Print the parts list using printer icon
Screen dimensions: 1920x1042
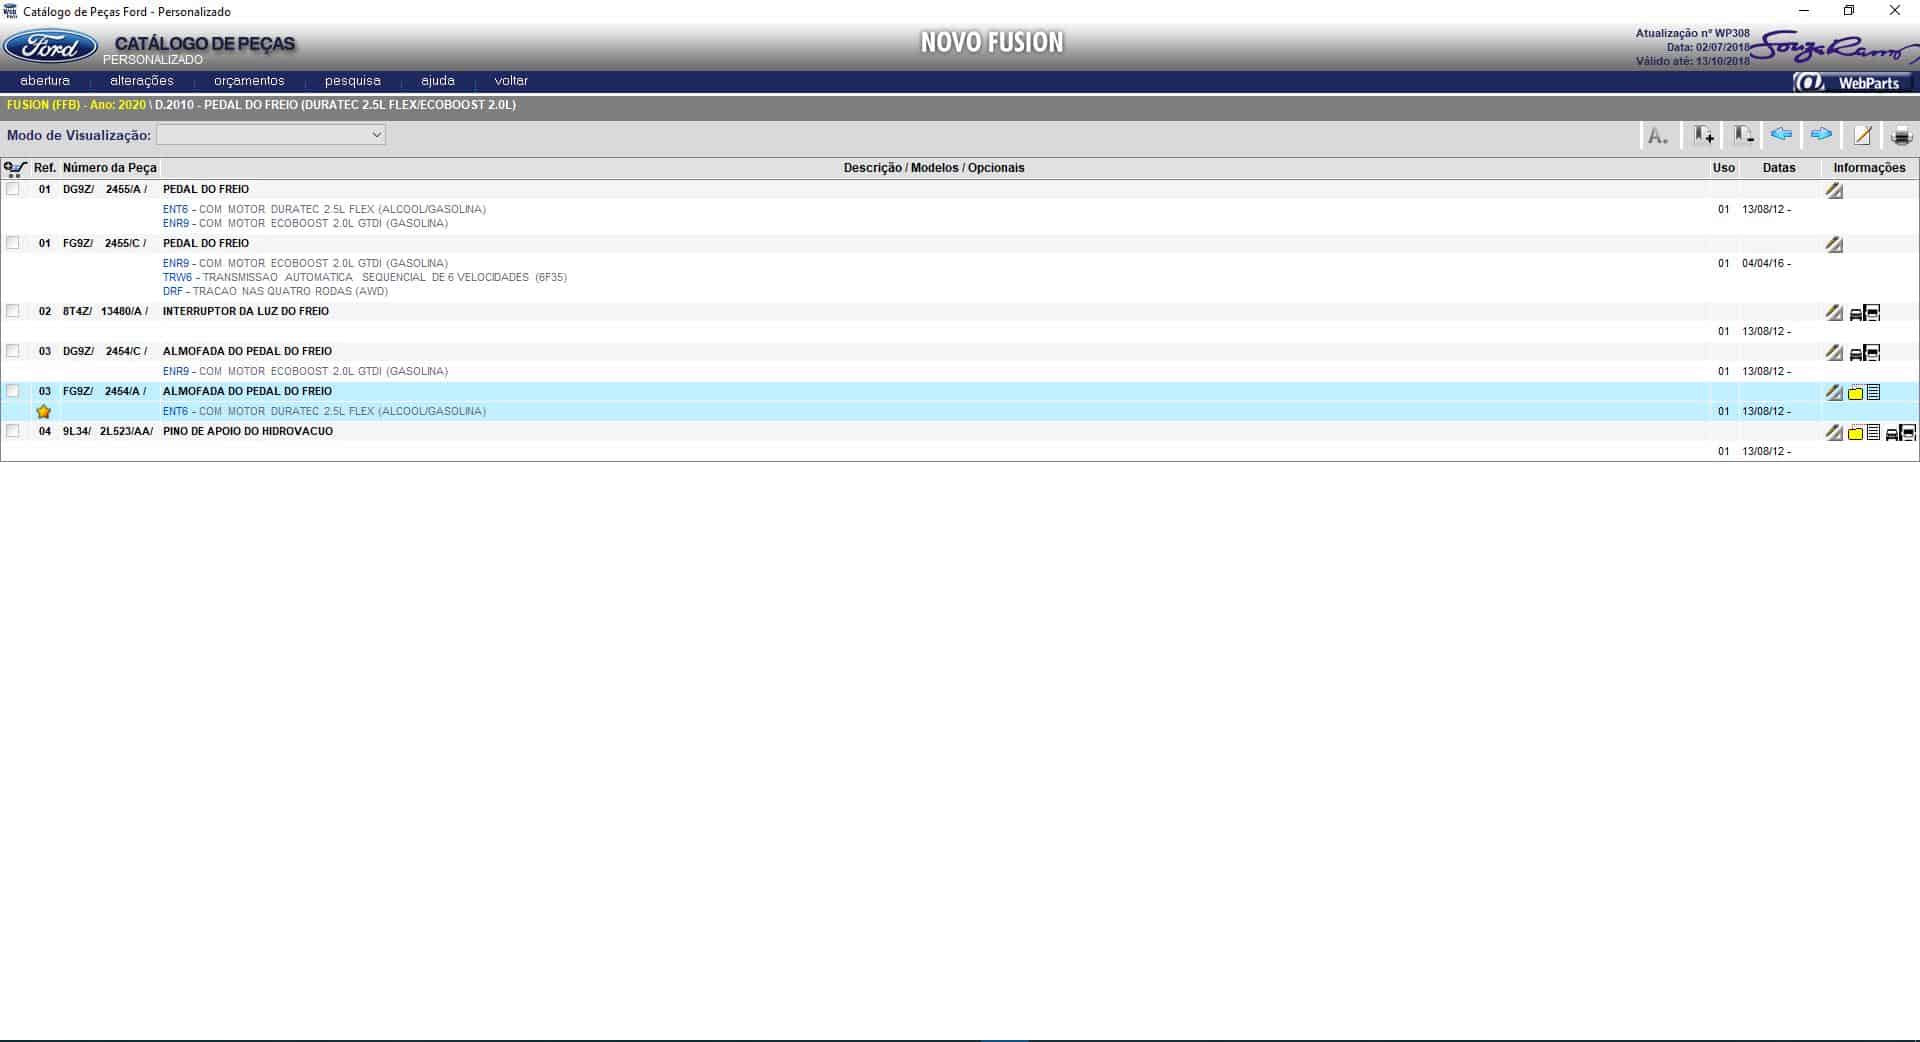tap(1901, 136)
